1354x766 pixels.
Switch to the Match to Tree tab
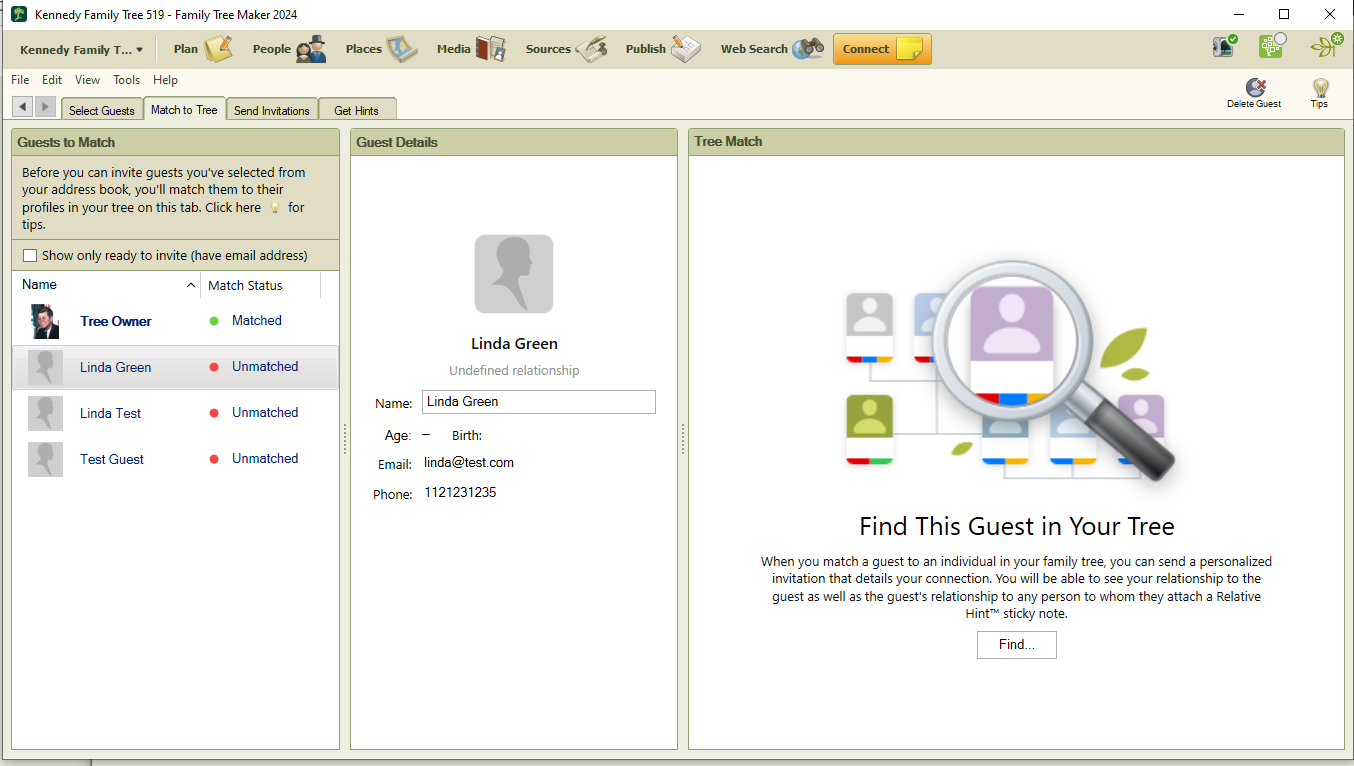[184, 109]
